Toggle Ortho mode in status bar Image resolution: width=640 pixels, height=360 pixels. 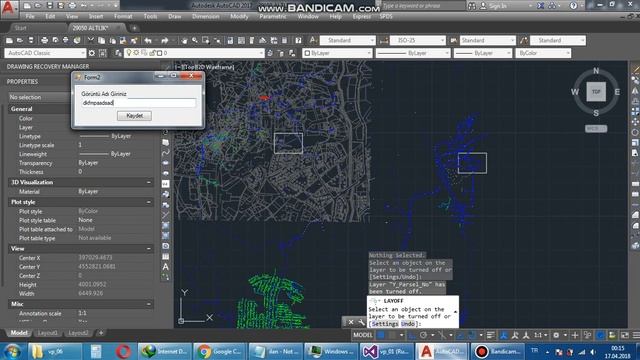412,335
